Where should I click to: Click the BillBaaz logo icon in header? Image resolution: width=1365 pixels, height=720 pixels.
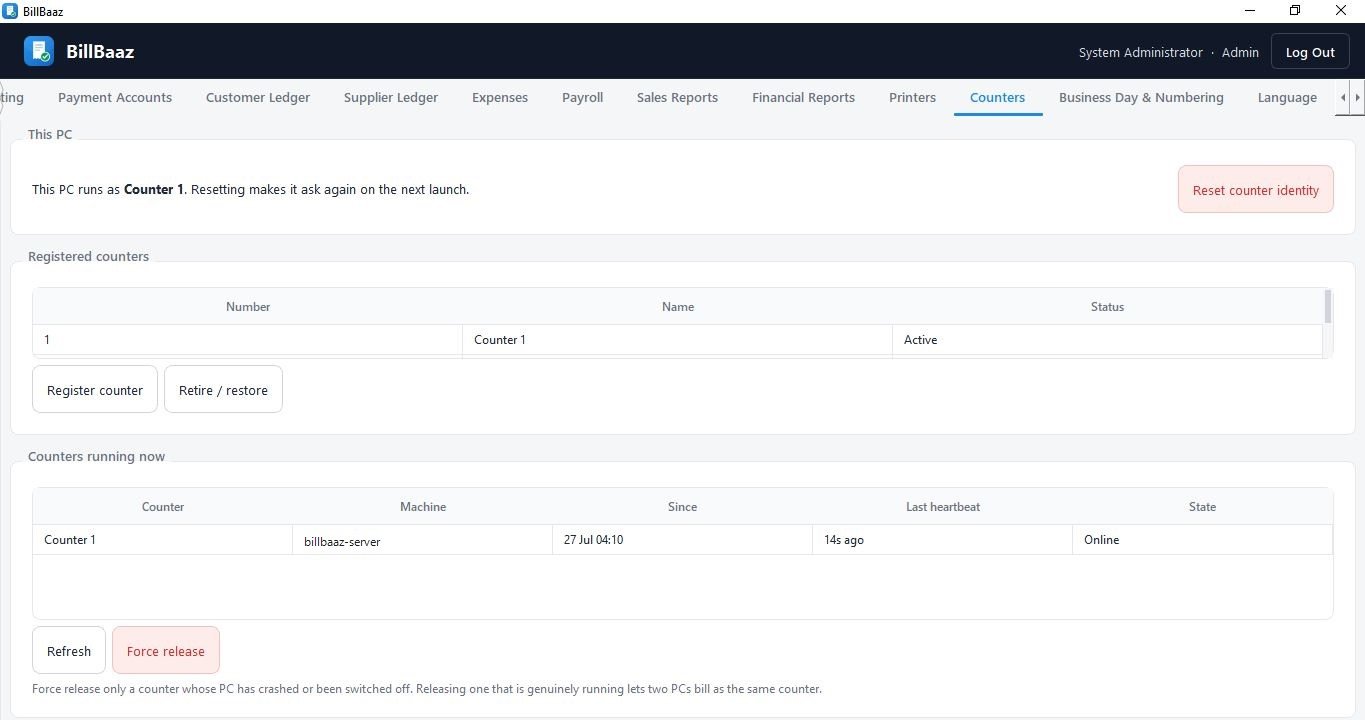[39, 51]
